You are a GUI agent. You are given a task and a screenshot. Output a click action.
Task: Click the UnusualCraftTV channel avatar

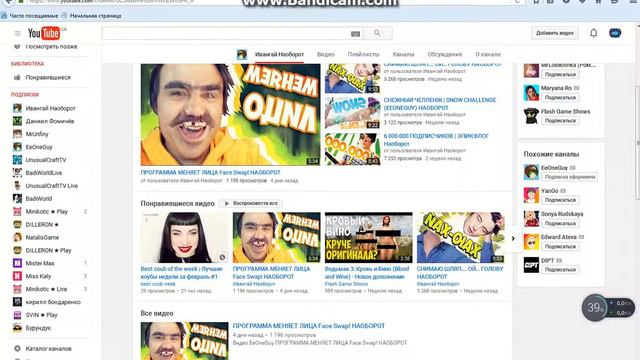pos(17,160)
